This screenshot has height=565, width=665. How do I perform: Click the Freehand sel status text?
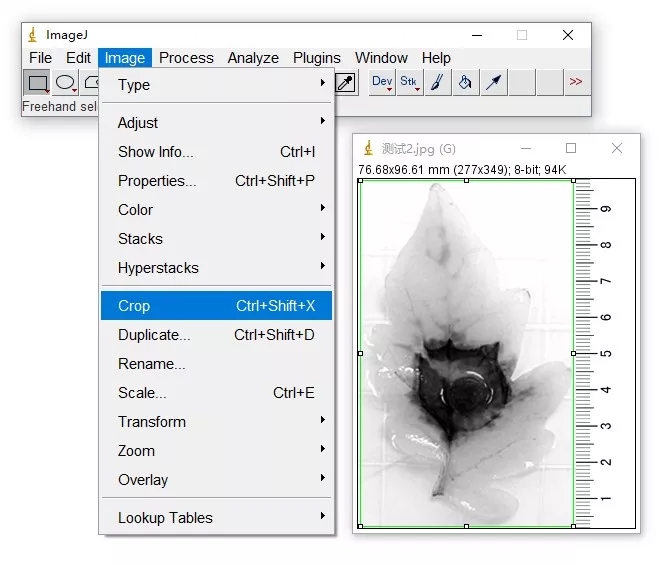pos(59,106)
